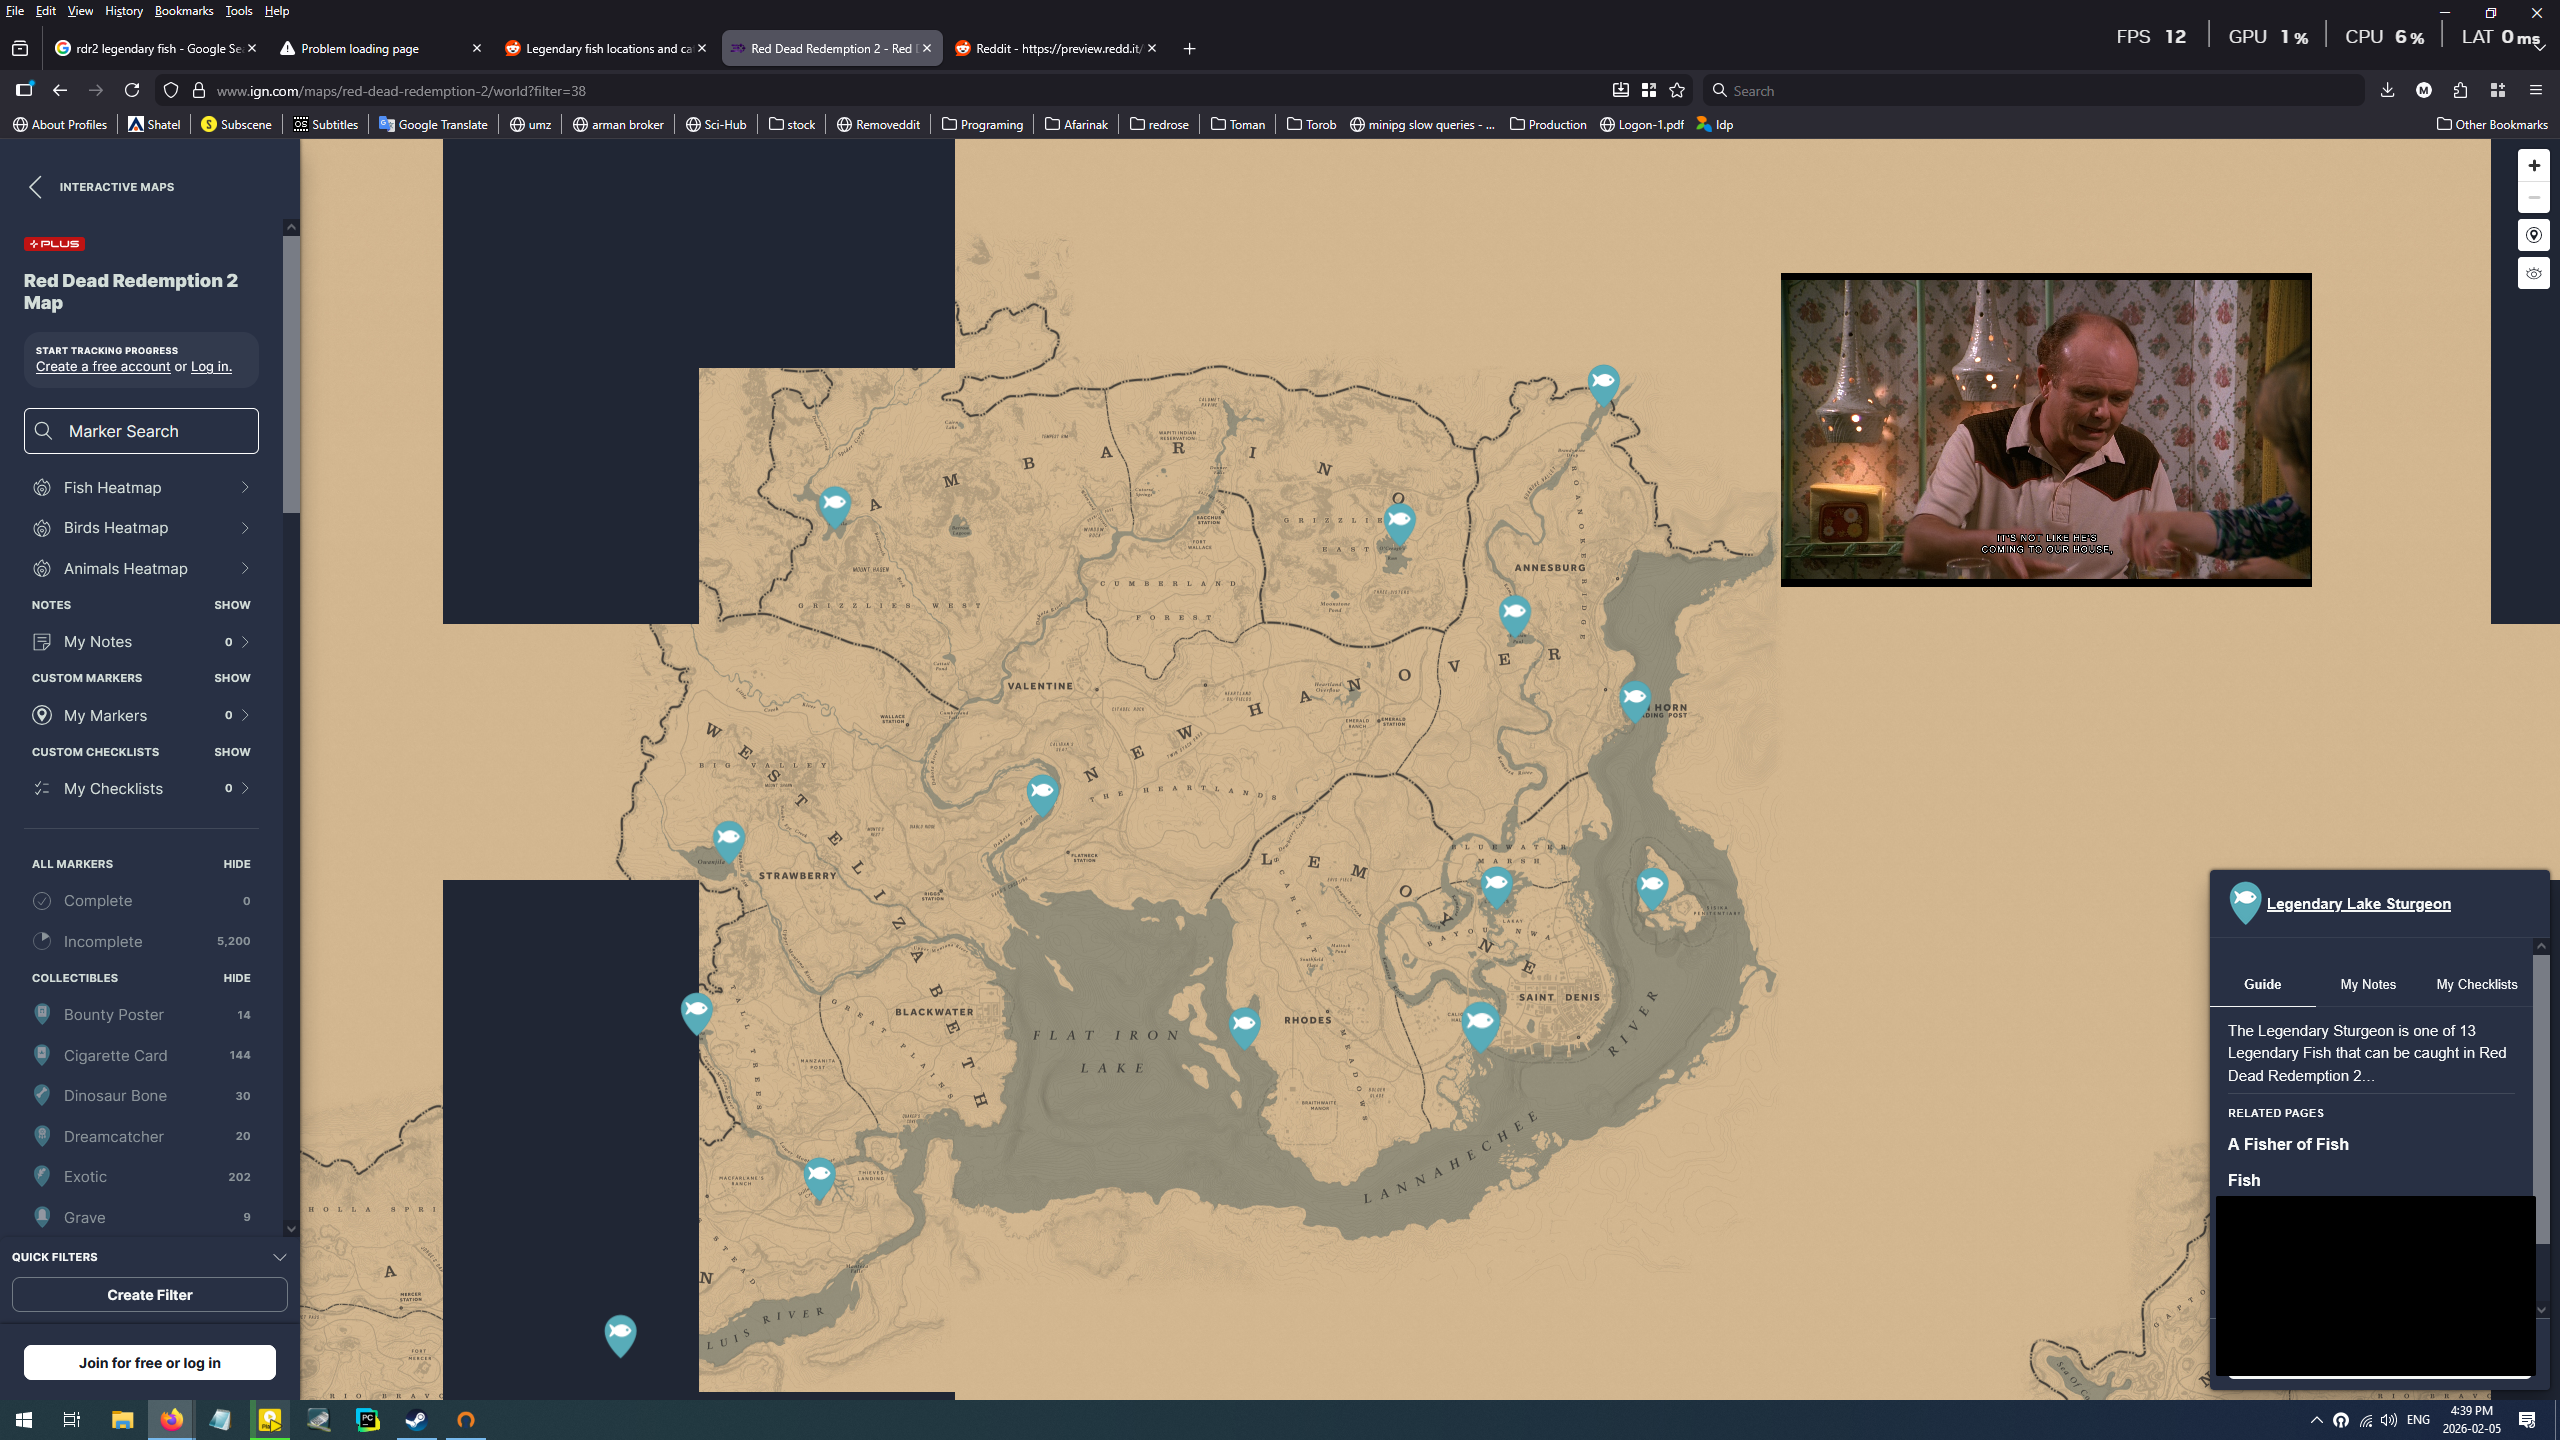Expand My Notes chevron
This screenshot has height=1440, width=2560.
(245, 642)
